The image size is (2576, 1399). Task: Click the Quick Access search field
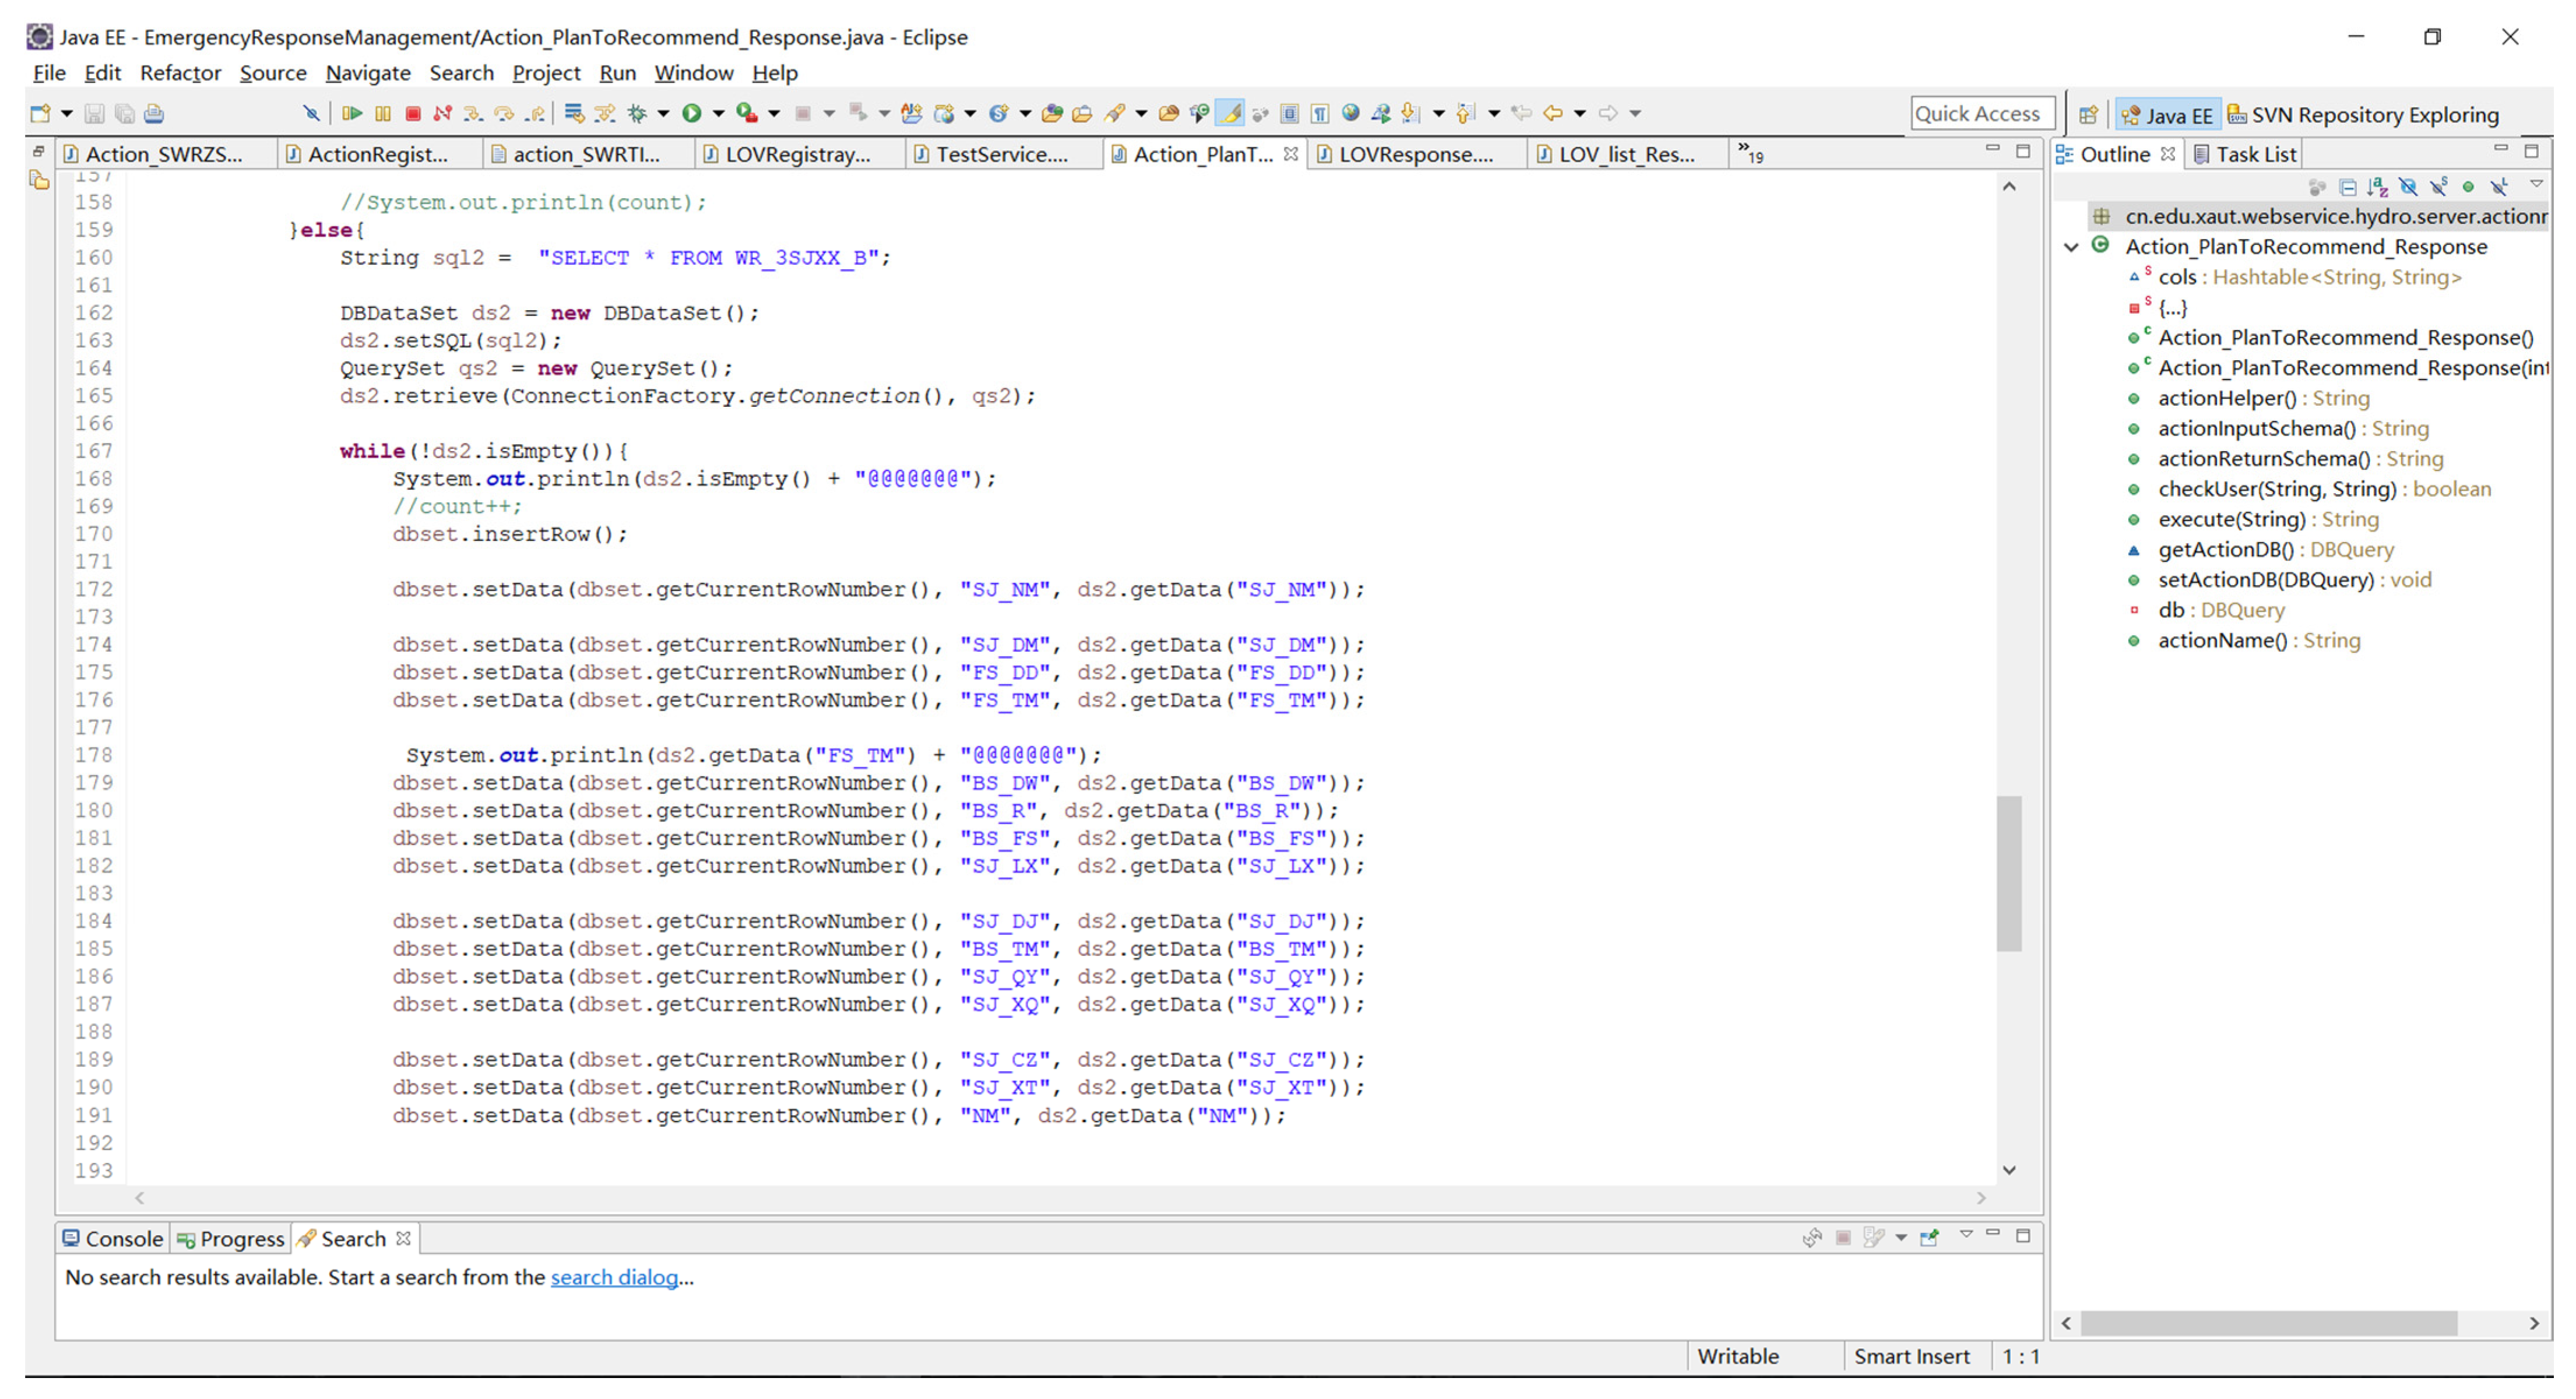[1979, 114]
